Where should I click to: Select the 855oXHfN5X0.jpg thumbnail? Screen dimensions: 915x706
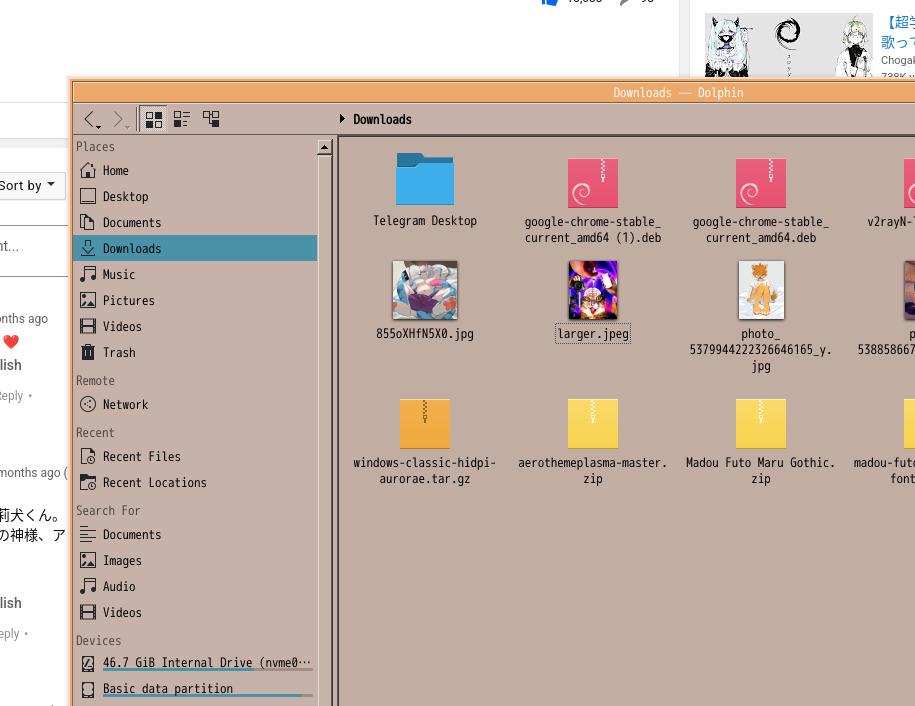click(x=425, y=290)
